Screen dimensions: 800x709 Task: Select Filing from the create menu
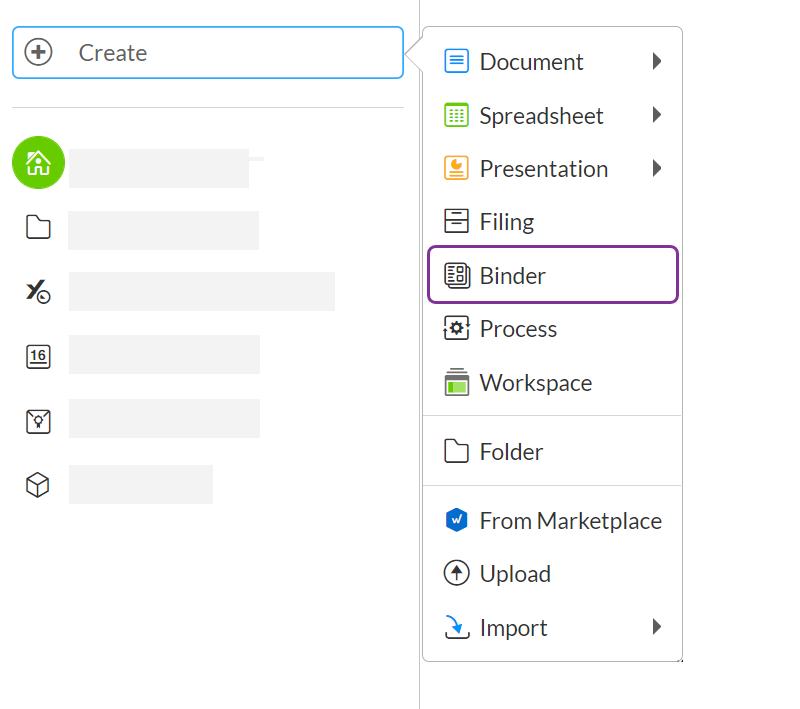click(x=506, y=221)
